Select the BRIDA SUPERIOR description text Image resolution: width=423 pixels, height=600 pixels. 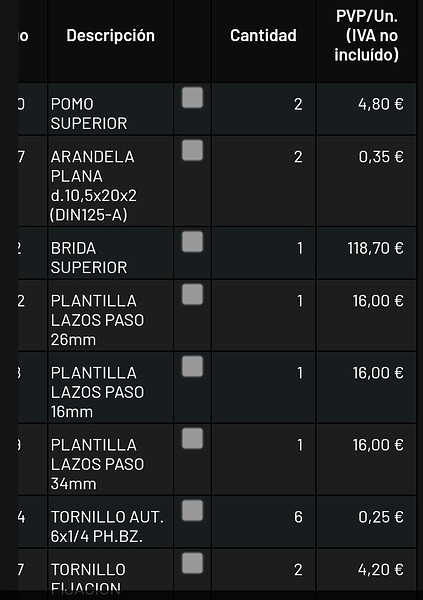89,258
